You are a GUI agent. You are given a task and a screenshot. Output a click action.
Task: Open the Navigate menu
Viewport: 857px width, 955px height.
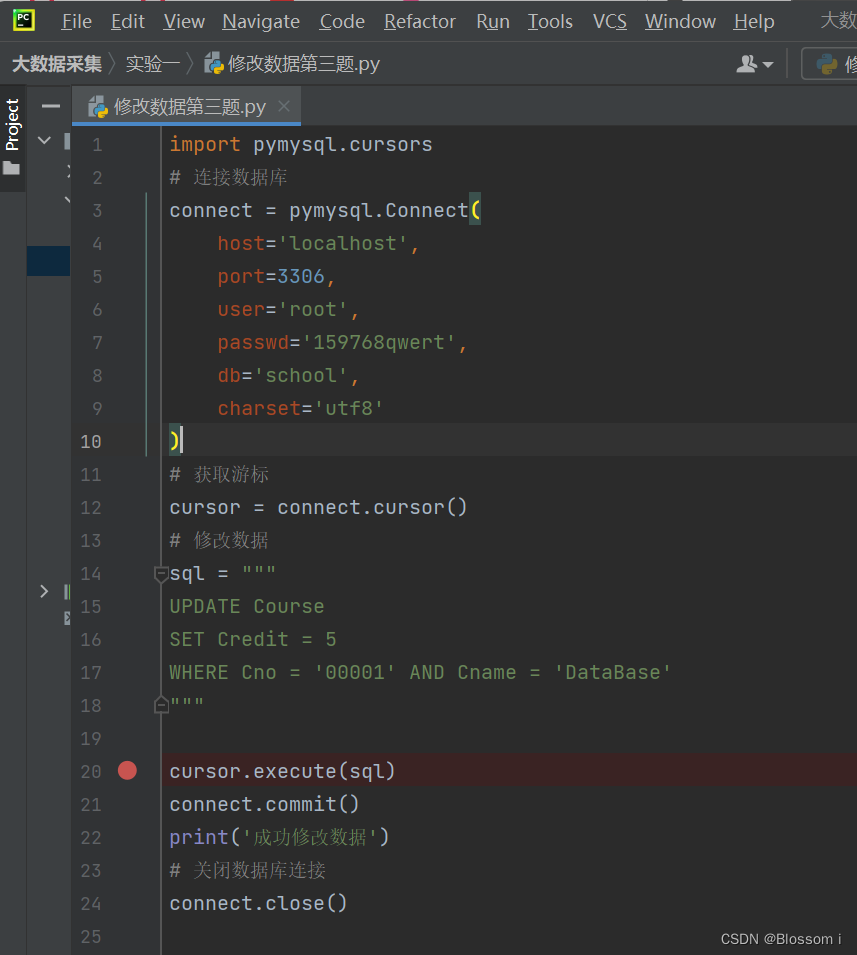(261, 21)
